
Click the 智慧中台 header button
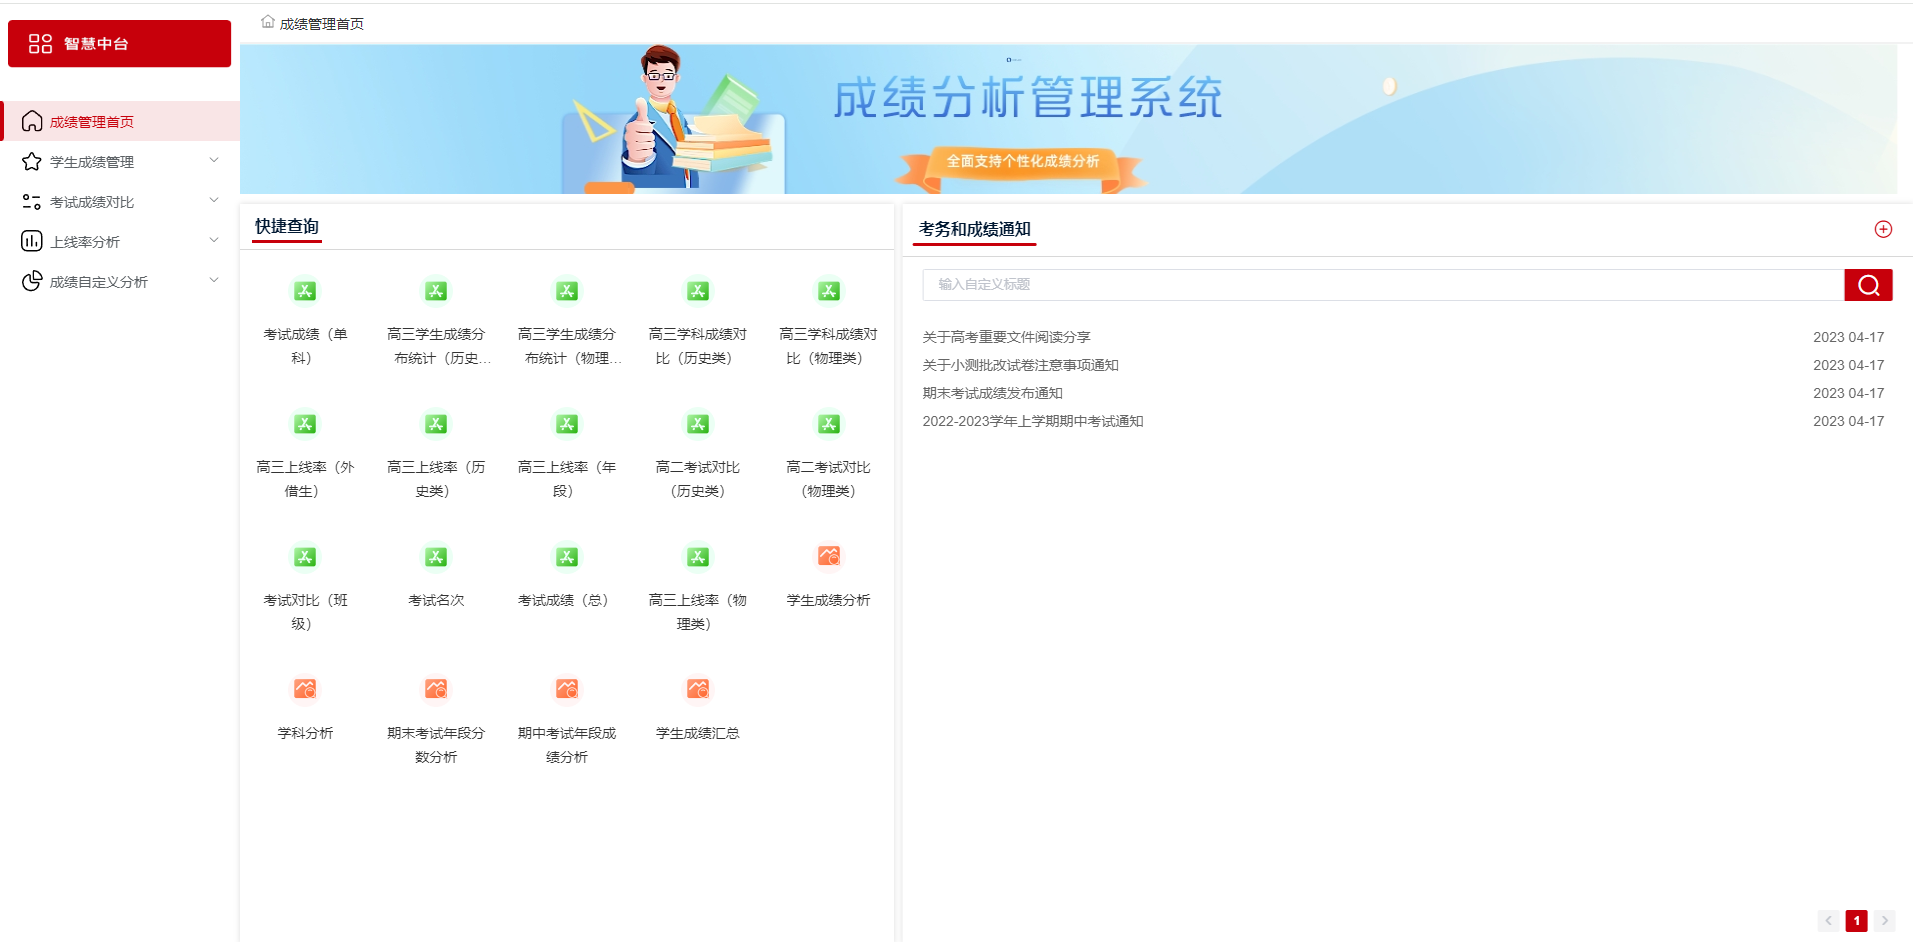pyautogui.click(x=119, y=44)
